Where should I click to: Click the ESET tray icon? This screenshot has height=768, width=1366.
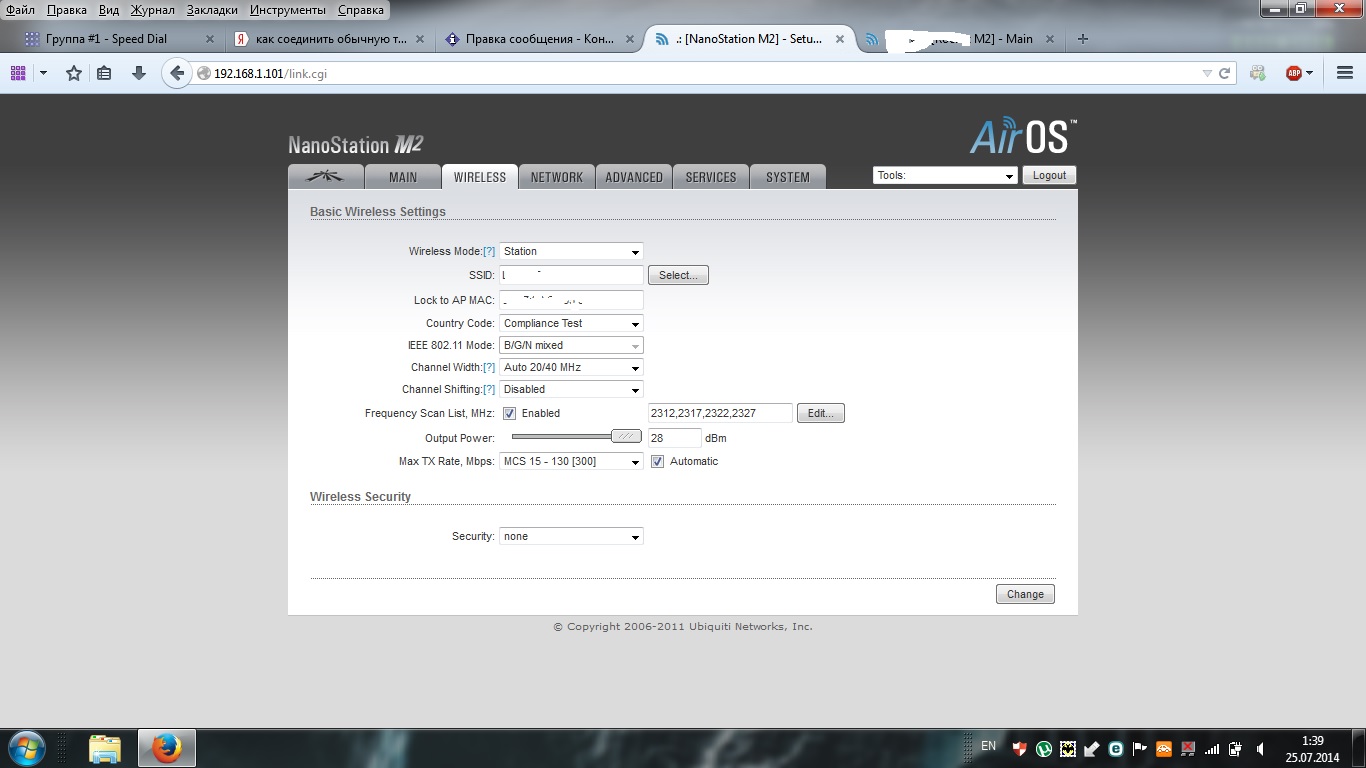1116,748
